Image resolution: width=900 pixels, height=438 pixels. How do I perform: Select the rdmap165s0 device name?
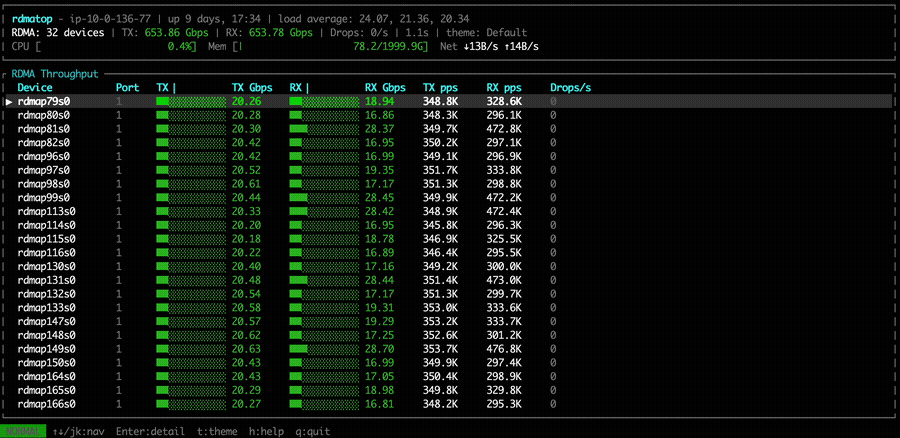pos(46,391)
